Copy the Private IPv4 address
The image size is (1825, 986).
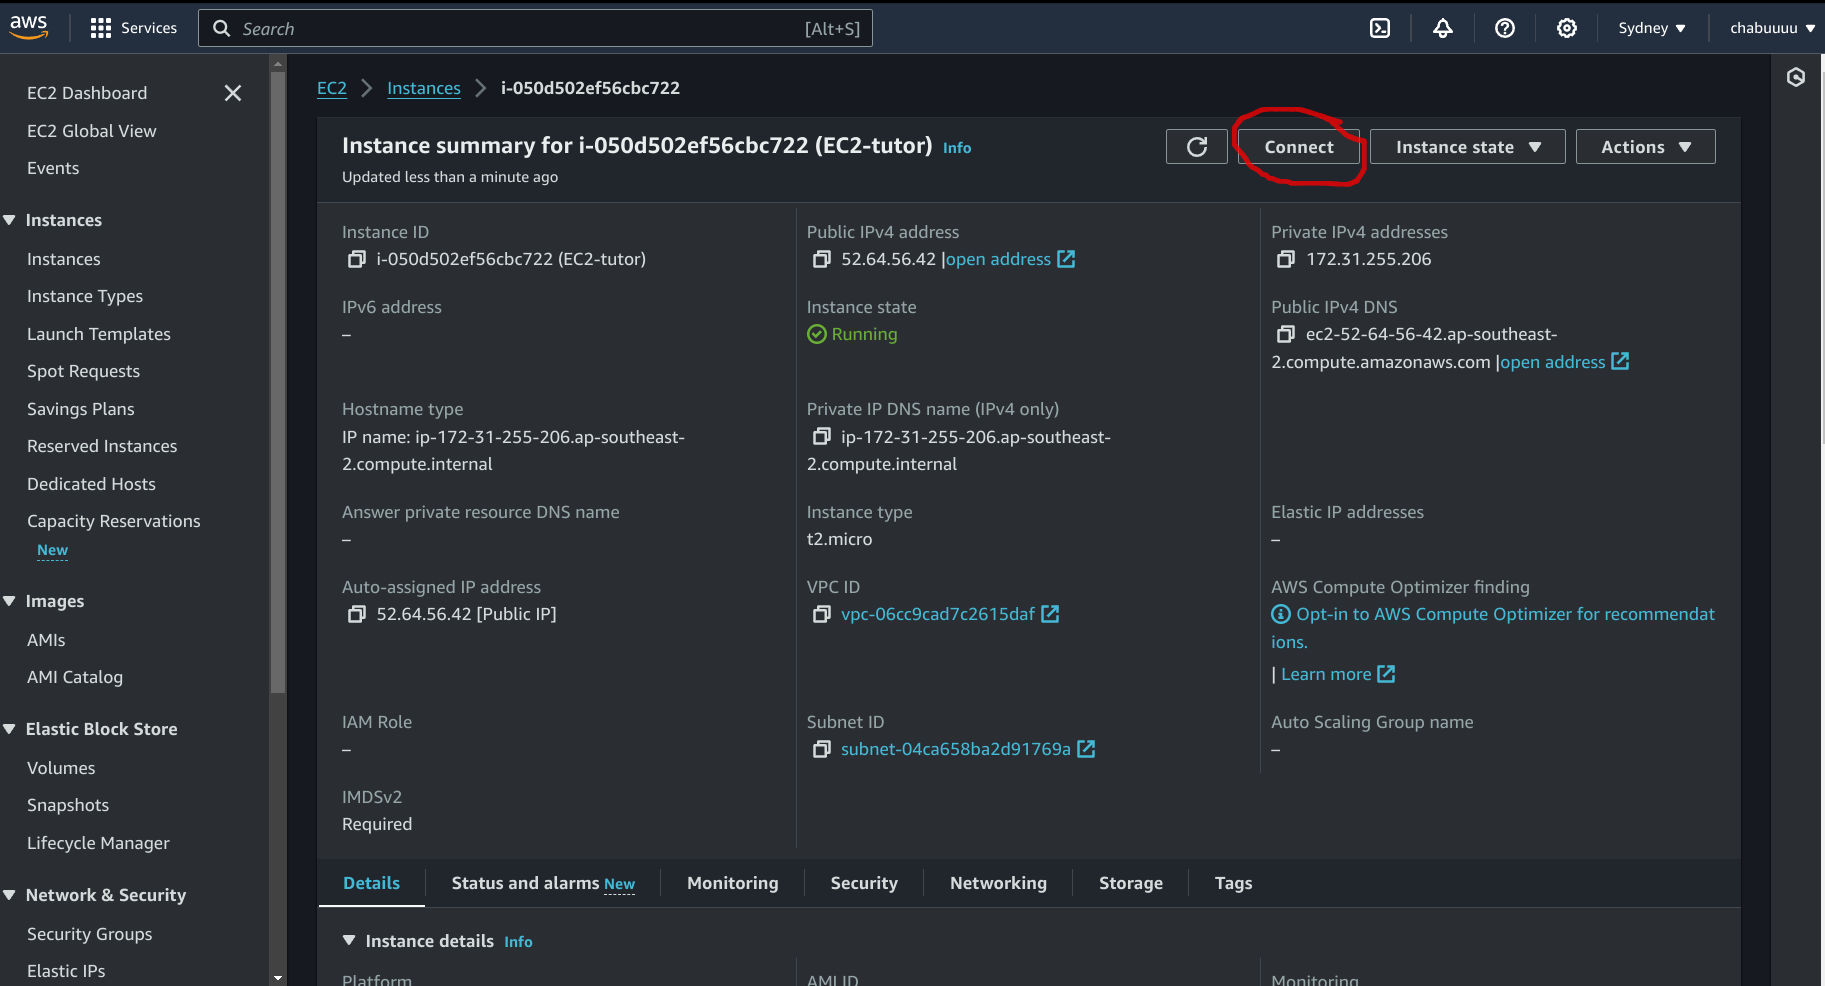pos(1286,260)
